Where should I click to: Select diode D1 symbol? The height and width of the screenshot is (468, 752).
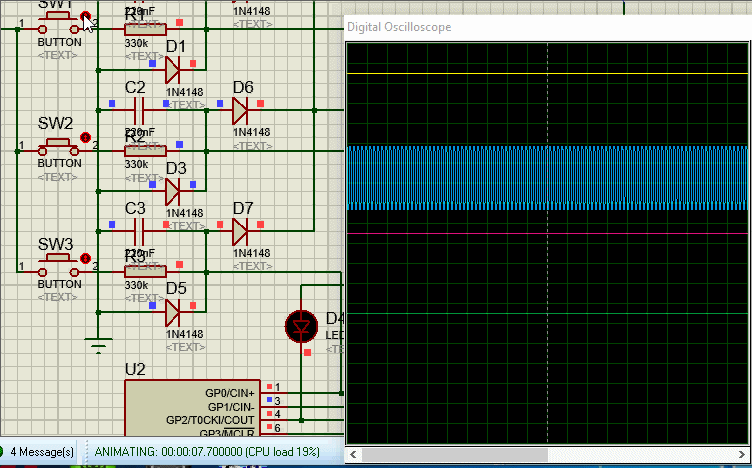click(173, 70)
